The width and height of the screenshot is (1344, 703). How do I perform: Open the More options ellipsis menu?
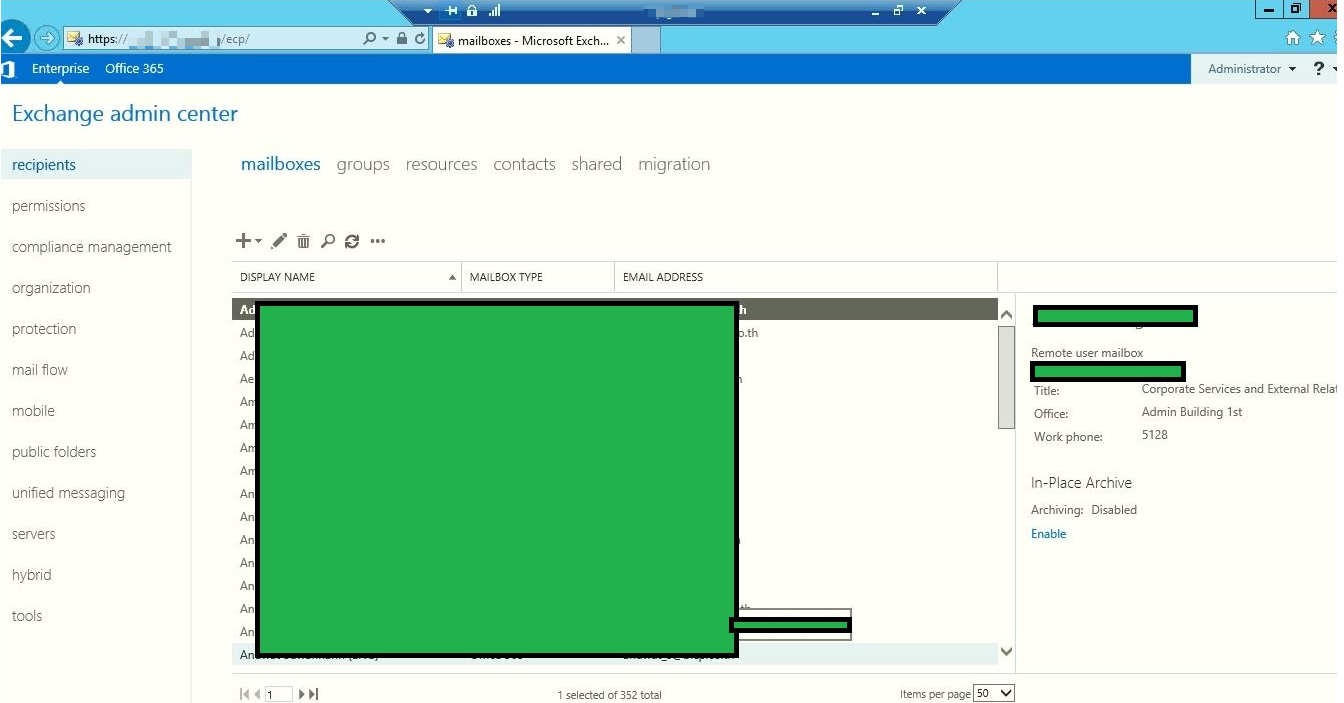click(377, 241)
